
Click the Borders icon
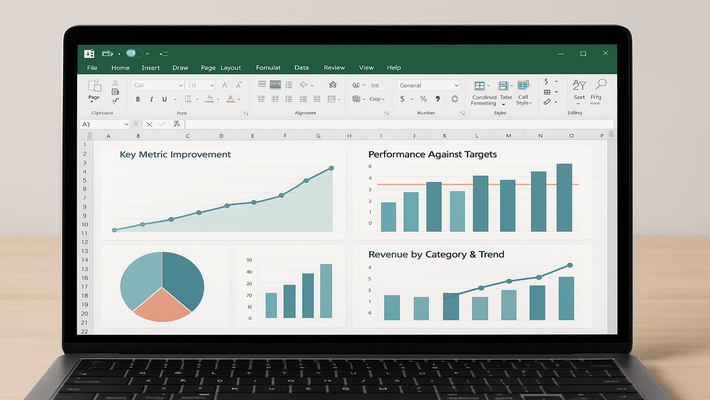188,99
